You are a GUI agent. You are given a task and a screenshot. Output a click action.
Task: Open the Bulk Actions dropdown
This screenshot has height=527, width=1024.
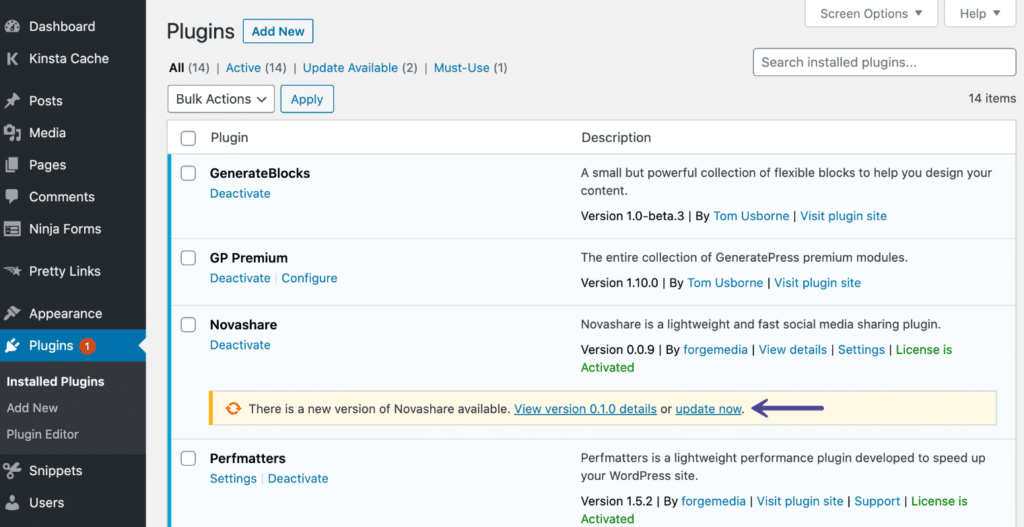pos(221,99)
